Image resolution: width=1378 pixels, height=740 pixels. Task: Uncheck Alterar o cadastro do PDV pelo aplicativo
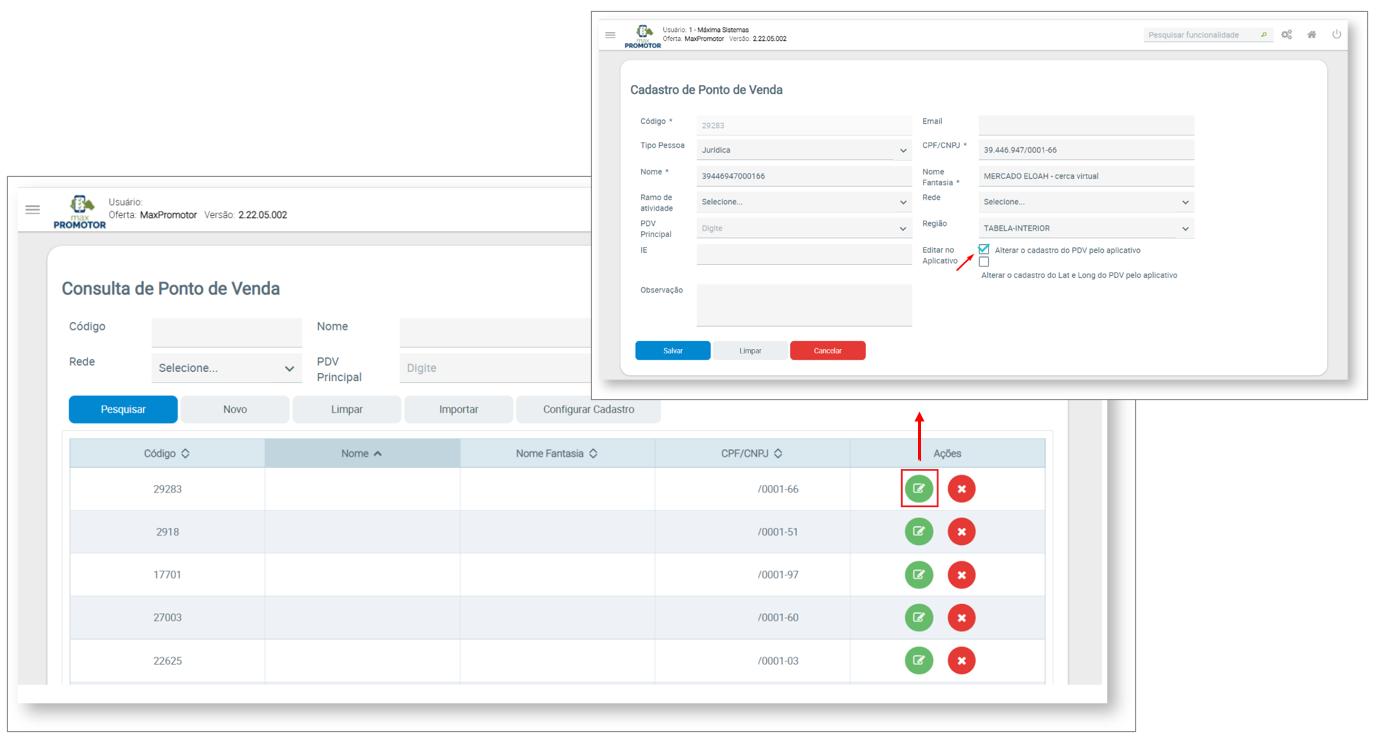pyautogui.click(x=984, y=249)
